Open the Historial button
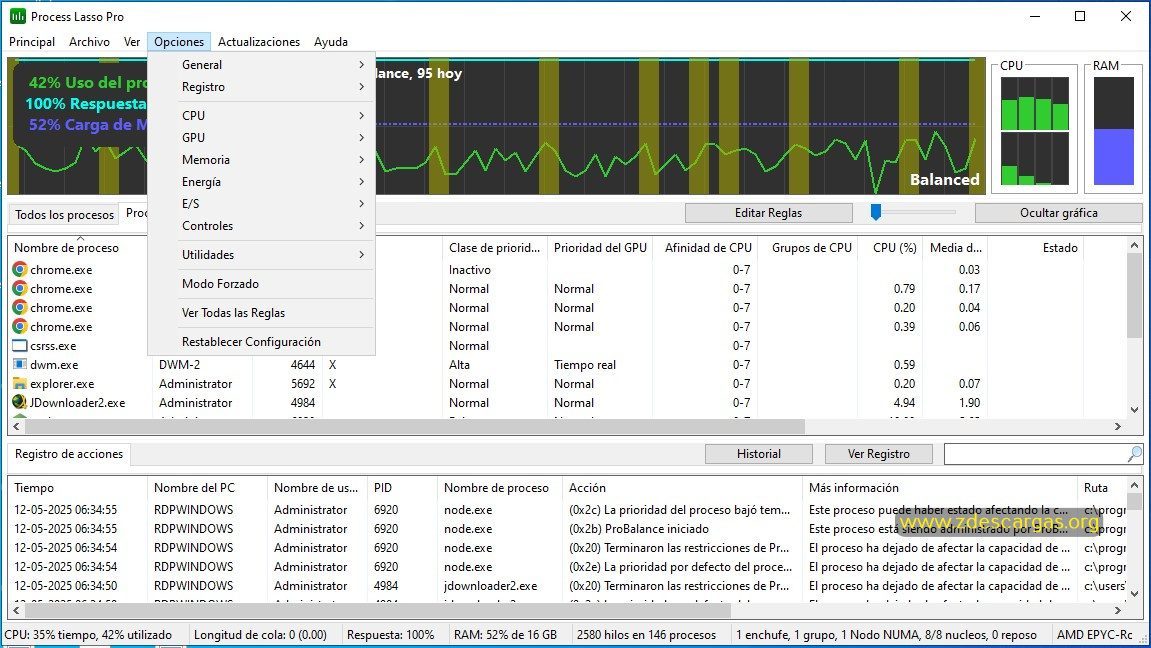1151x648 pixels. click(x=758, y=454)
